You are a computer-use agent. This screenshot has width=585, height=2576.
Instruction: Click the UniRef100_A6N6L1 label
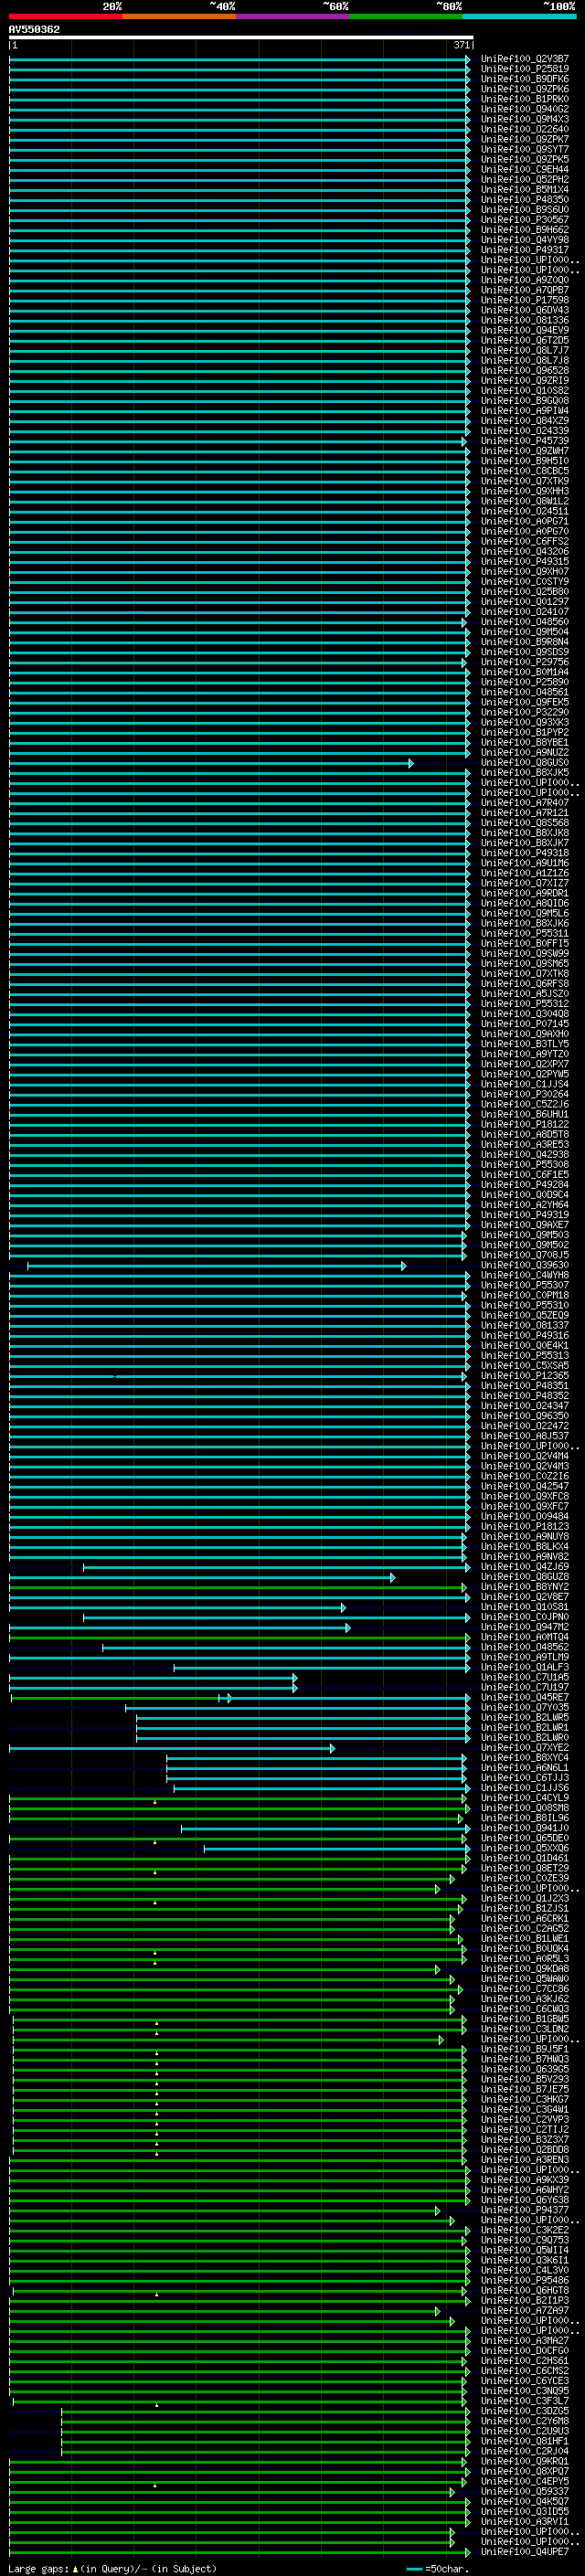click(525, 1767)
